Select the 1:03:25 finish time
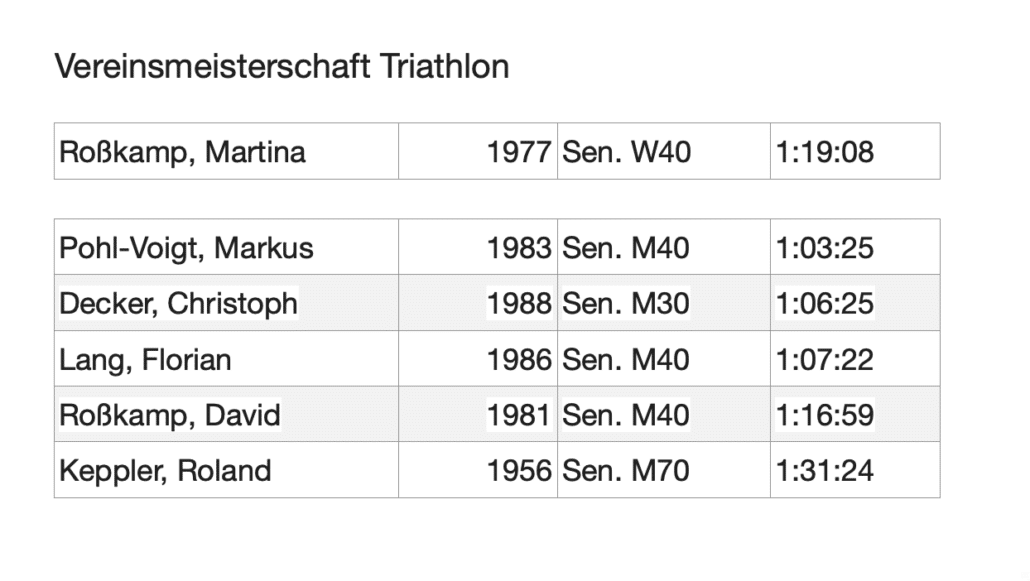 (x=855, y=247)
